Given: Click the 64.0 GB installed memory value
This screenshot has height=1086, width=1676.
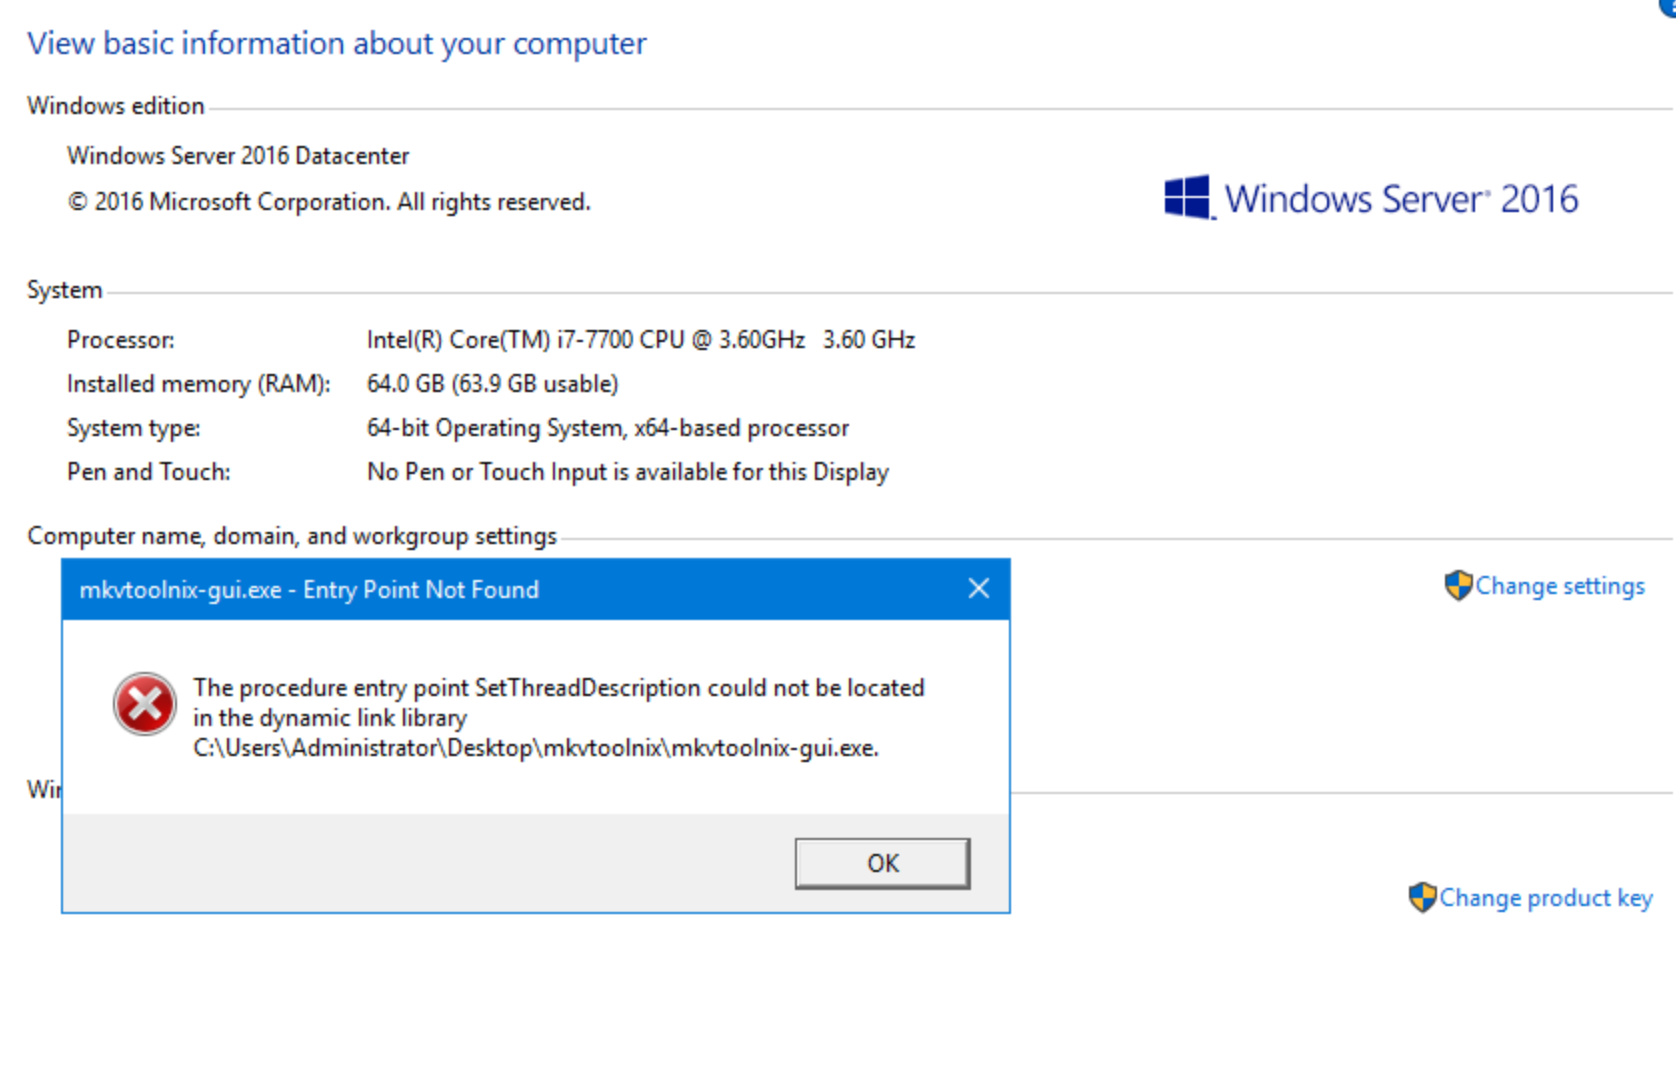Looking at the screenshot, I should point(492,384).
